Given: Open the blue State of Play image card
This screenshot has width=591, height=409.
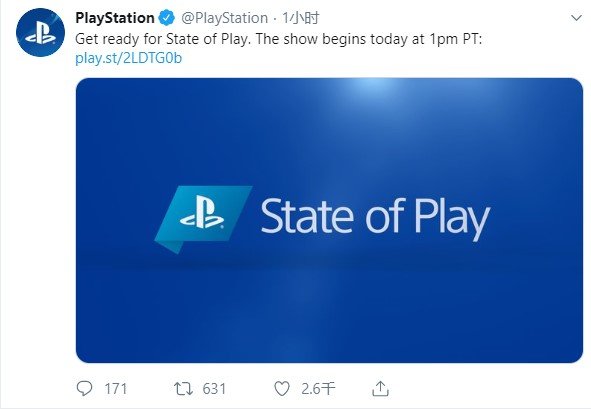Looking at the screenshot, I should 329,221.
